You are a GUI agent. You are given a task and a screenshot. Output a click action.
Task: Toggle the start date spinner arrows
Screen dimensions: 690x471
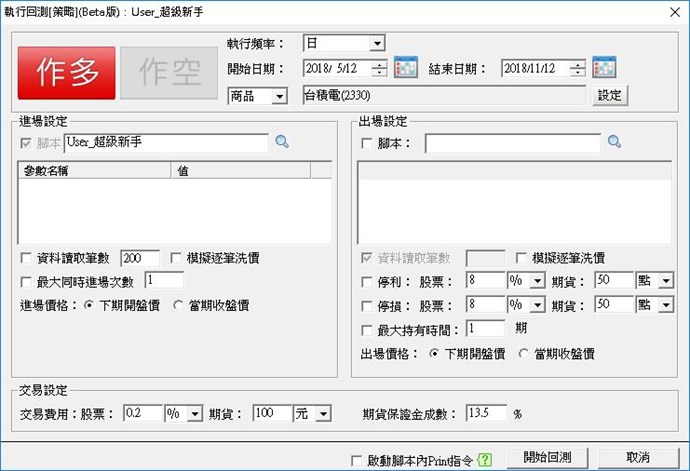pyautogui.click(x=379, y=68)
